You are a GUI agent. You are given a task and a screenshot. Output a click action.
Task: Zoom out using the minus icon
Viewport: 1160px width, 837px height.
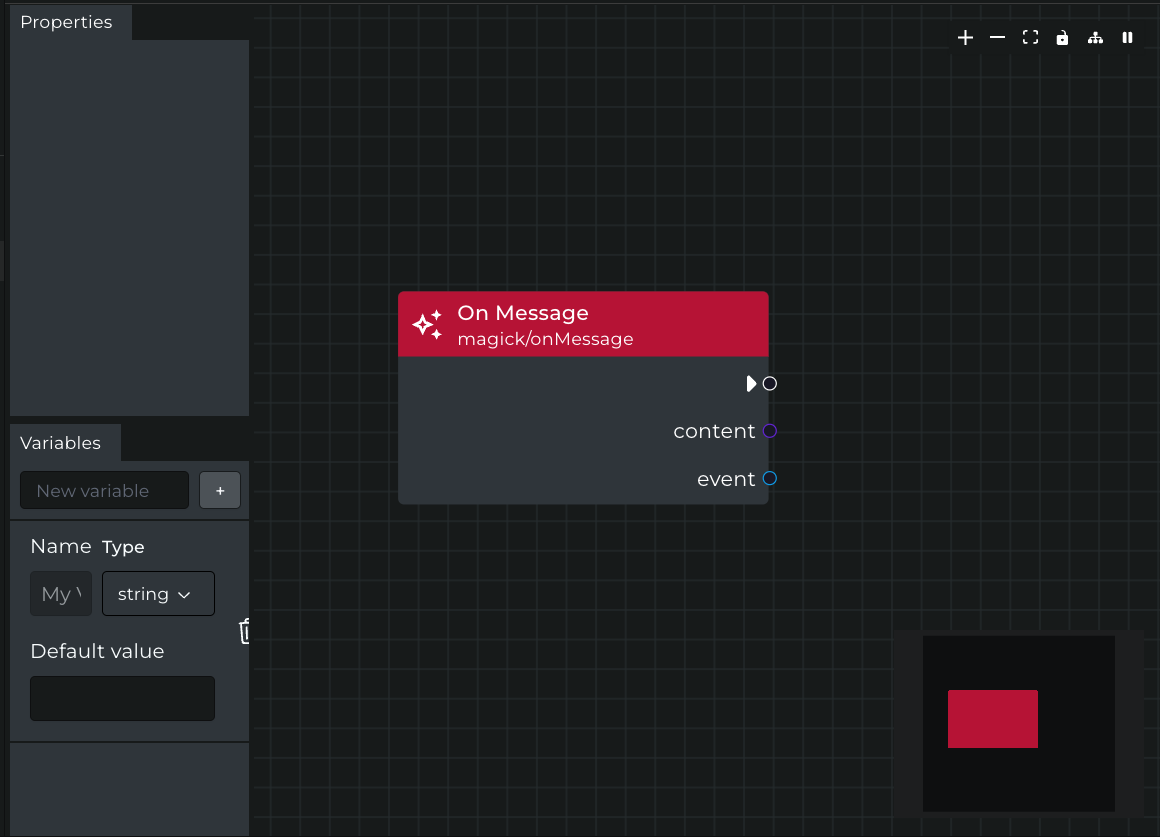point(997,37)
